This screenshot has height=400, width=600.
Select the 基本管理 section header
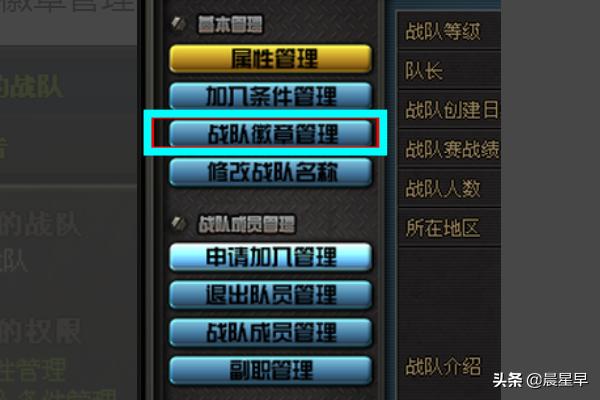click(x=230, y=24)
